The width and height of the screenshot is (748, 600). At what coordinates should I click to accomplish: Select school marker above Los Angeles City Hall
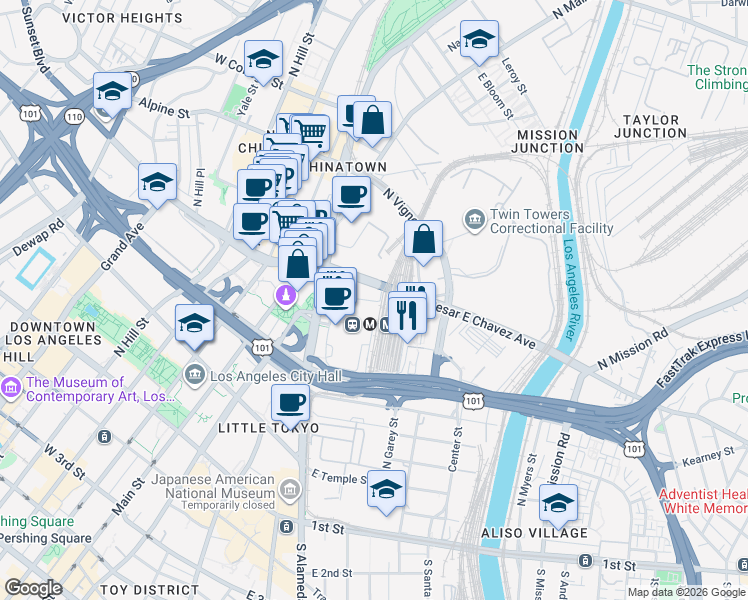[194, 324]
